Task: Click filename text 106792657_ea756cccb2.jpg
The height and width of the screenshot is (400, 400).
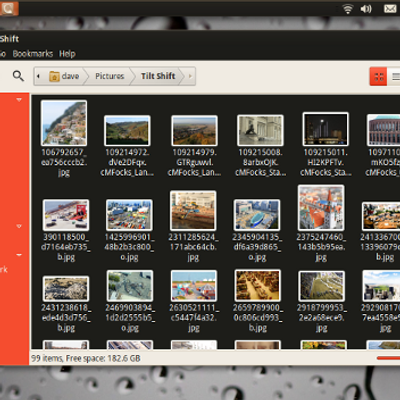Action: point(64,162)
